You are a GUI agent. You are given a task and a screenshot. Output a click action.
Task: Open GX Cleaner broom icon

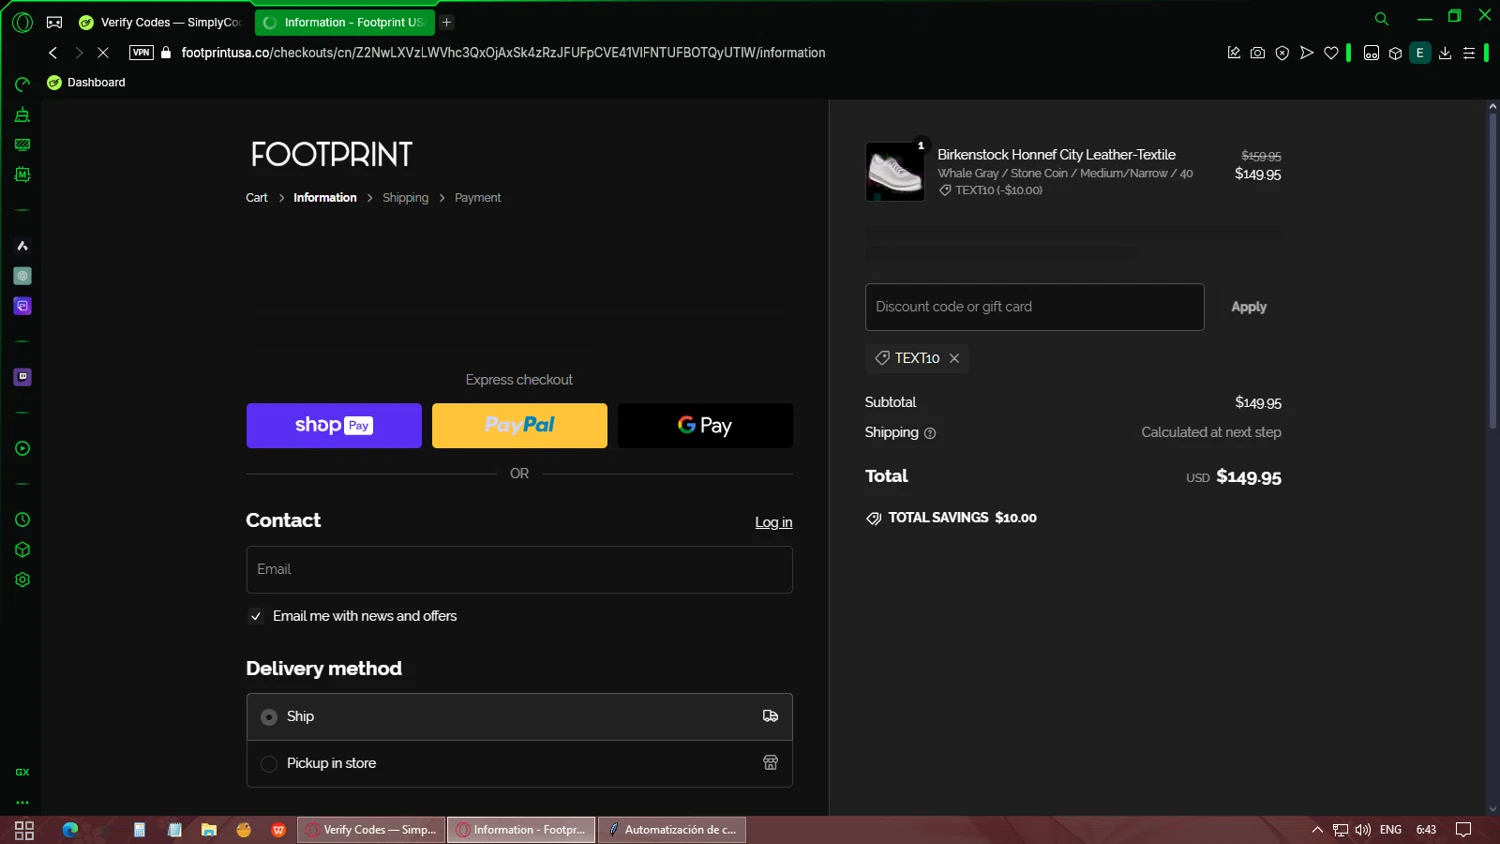[x=22, y=115]
